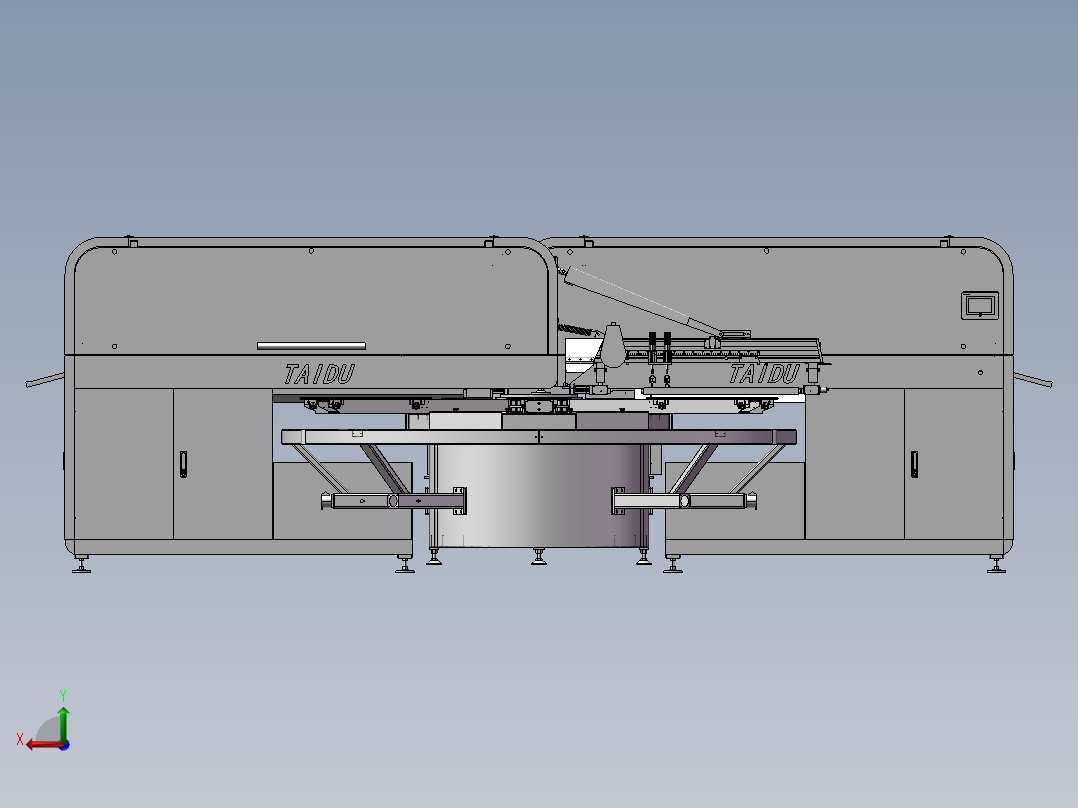Pick the left cabinet door handle
Screen dimensions: 1078x808
(184, 464)
